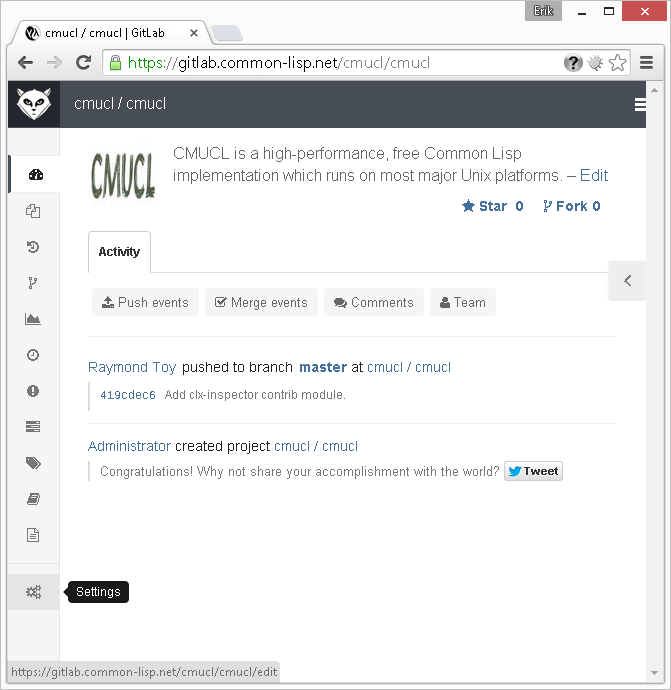Open the Issues exclamation icon in the sidebar
Image resolution: width=671 pixels, height=690 pixels.
click(x=33, y=391)
